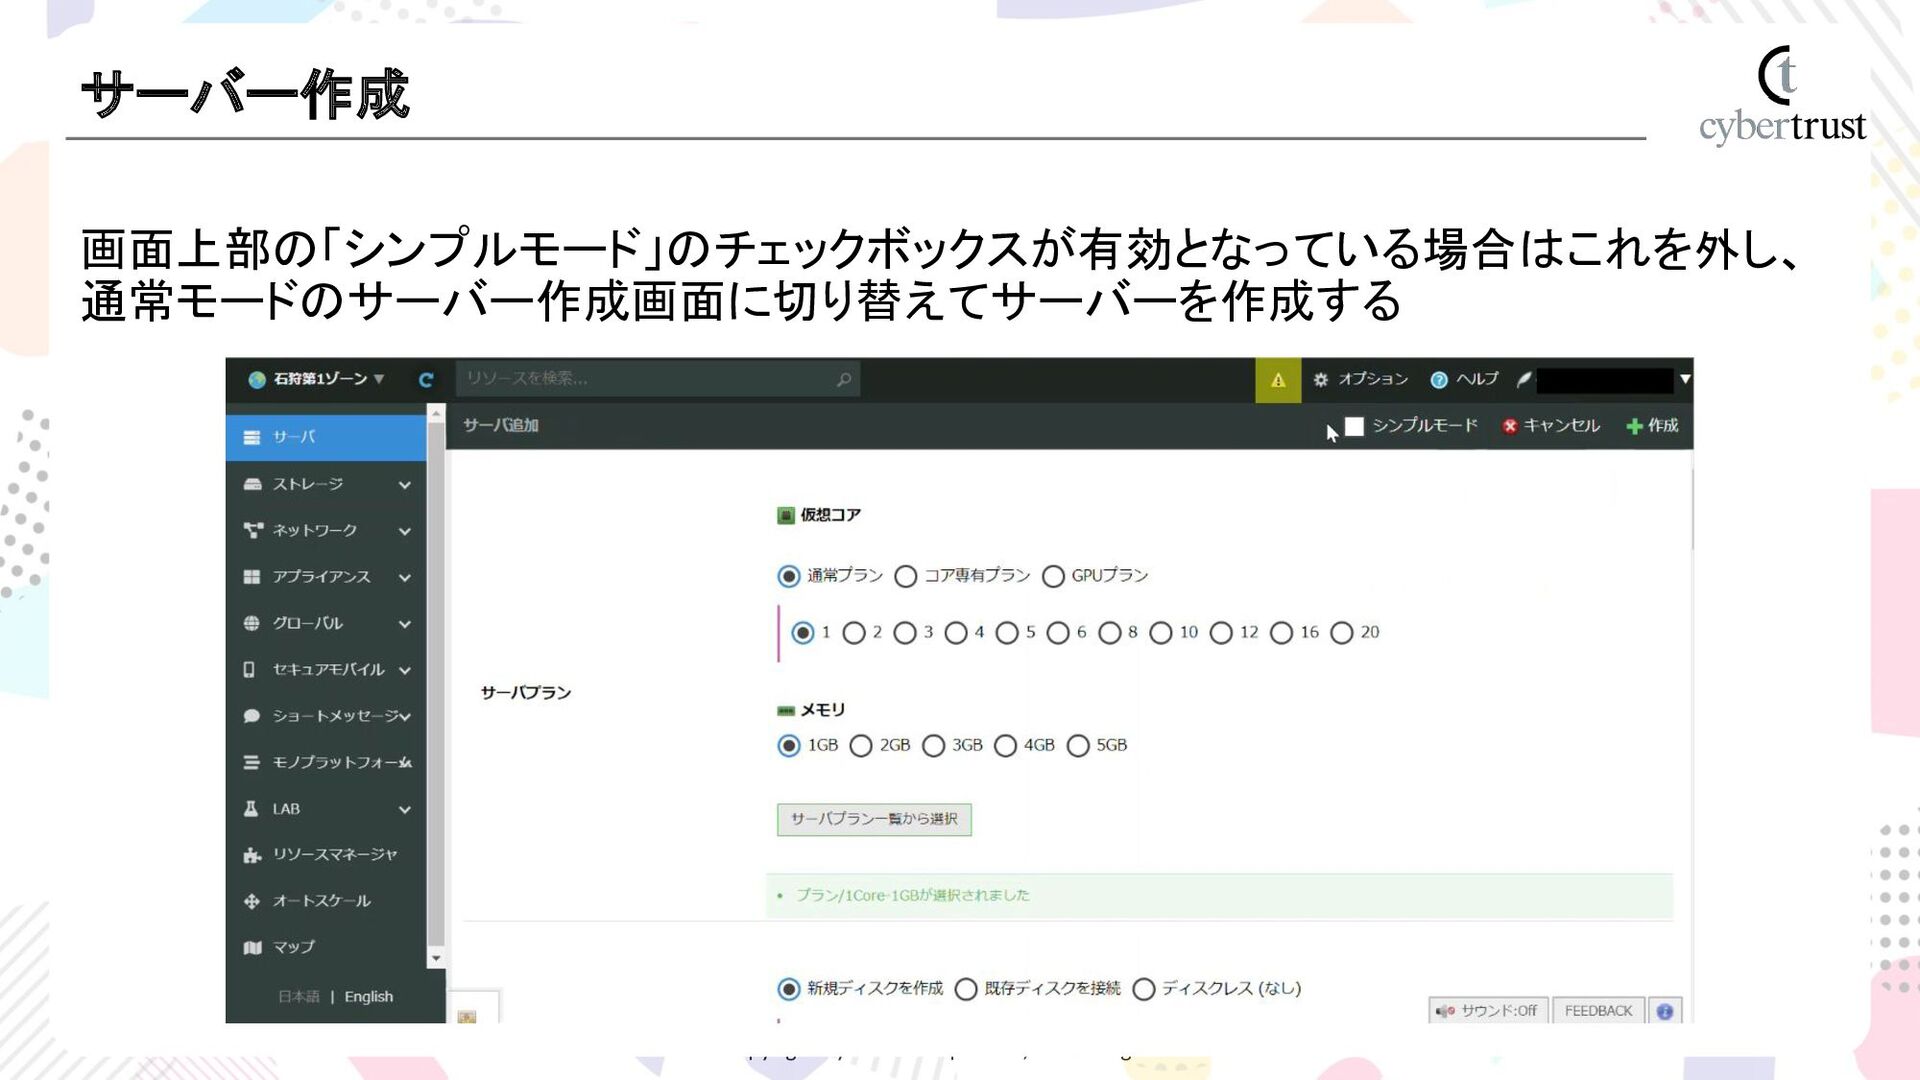Open the オートスケール menu item

326,901
